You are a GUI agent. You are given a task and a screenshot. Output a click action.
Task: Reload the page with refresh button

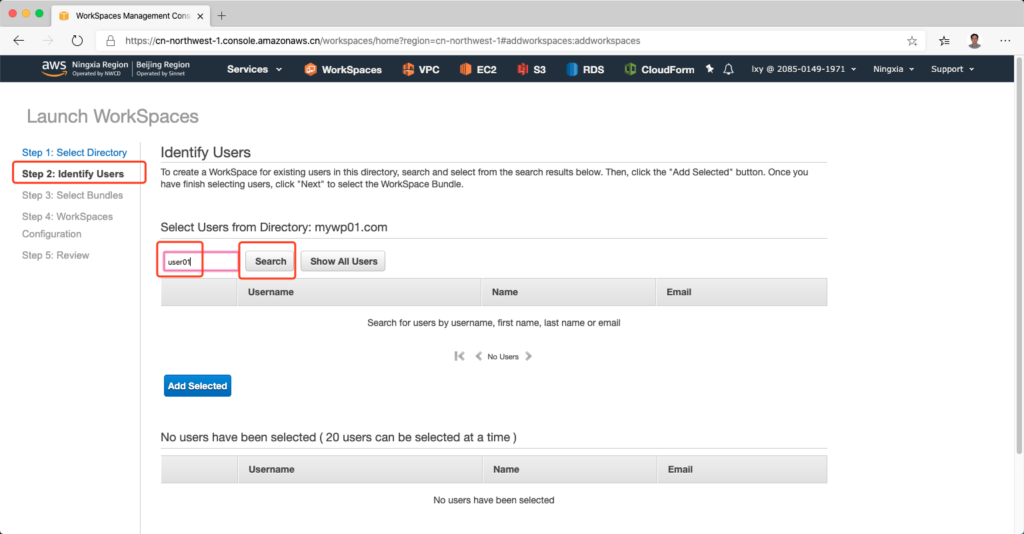click(x=77, y=41)
